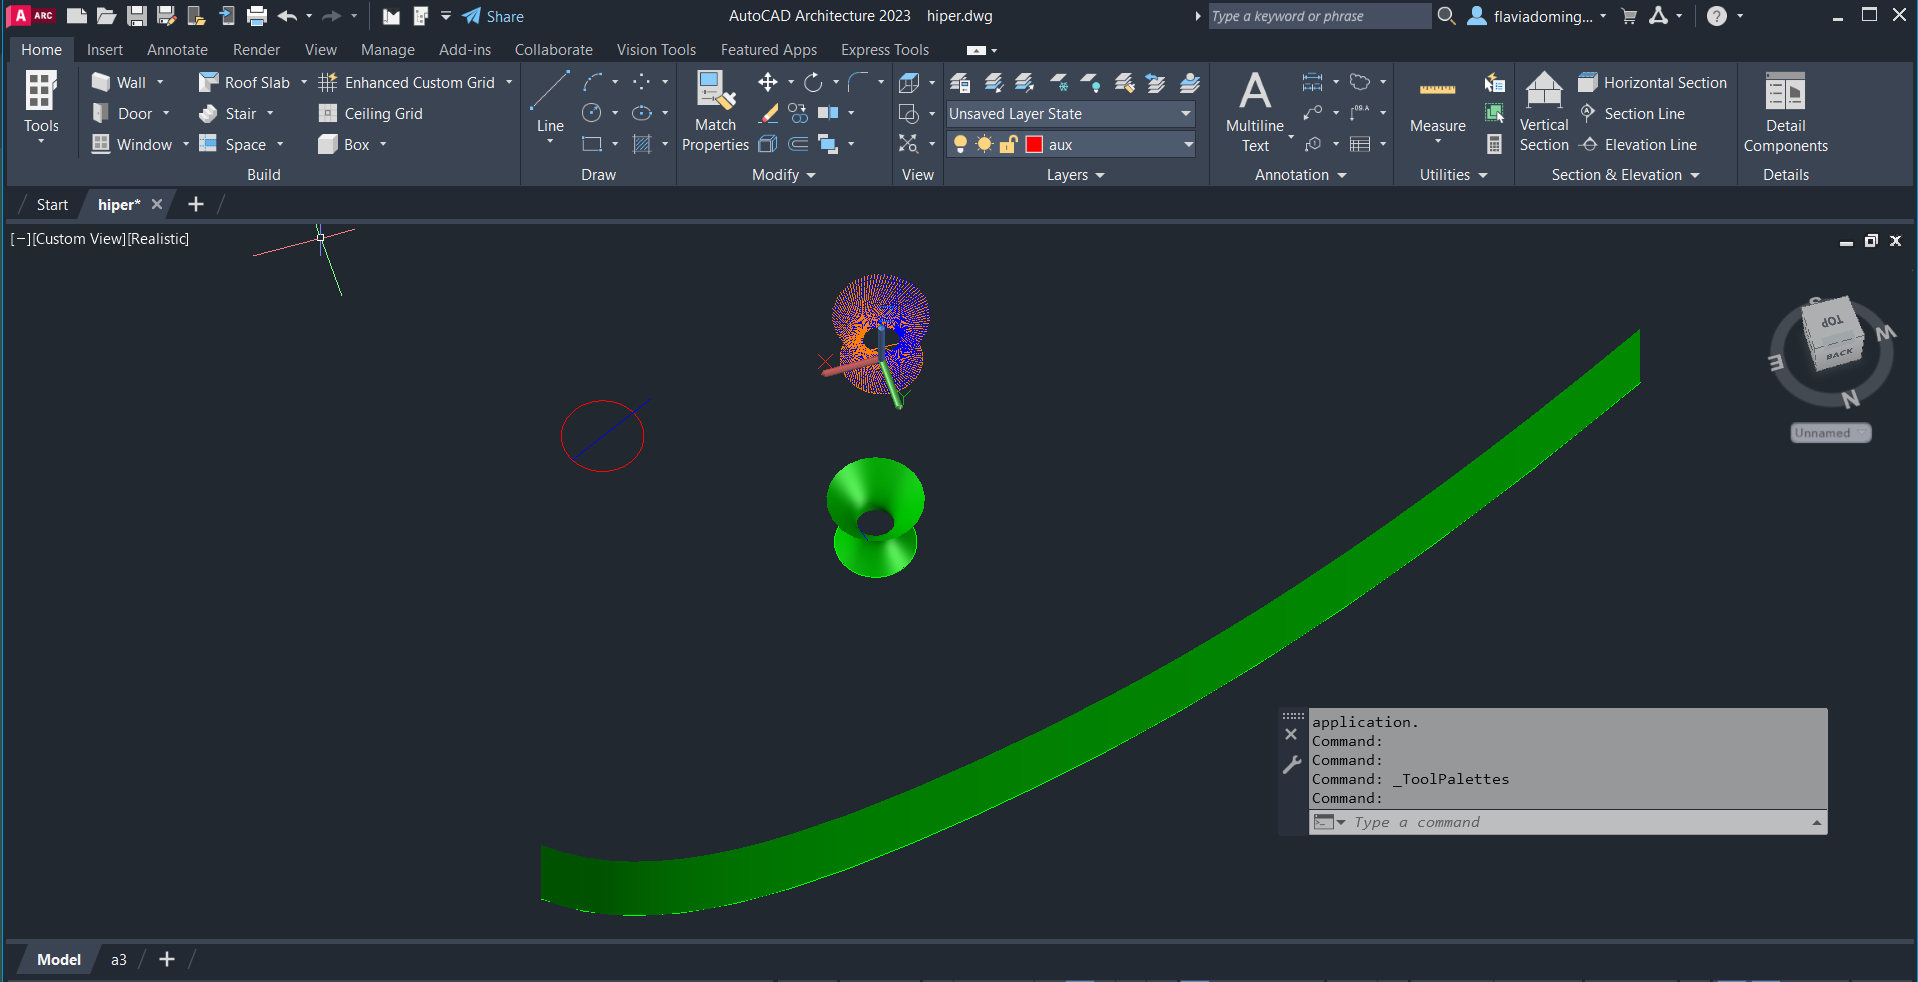
Task: Click the Share button
Action: (493, 16)
